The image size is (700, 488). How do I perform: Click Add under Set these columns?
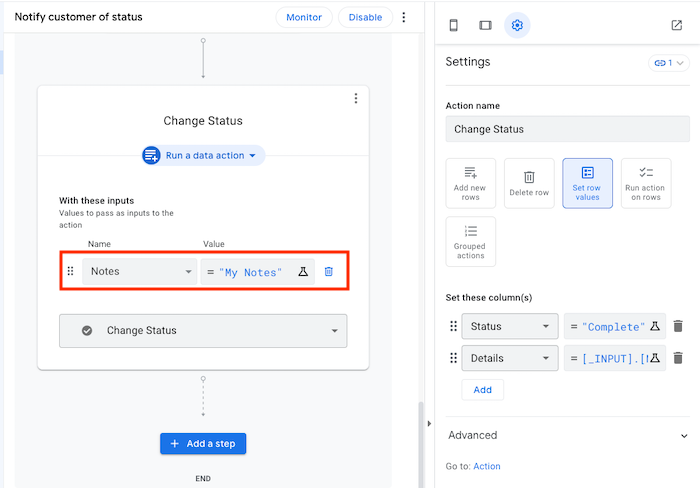[x=483, y=390]
